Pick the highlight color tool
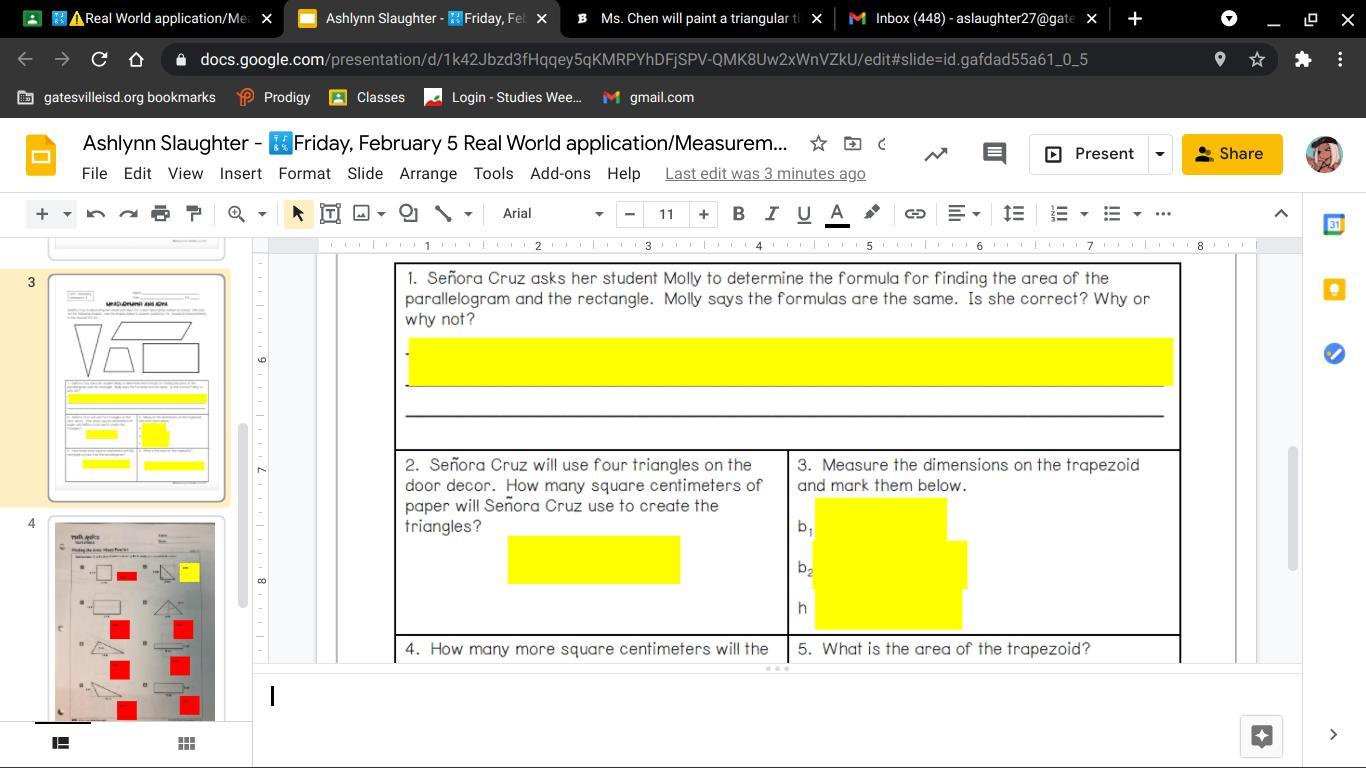Image resolution: width=1366 pixels, height=768 pixels. click(x=871, y=213)
